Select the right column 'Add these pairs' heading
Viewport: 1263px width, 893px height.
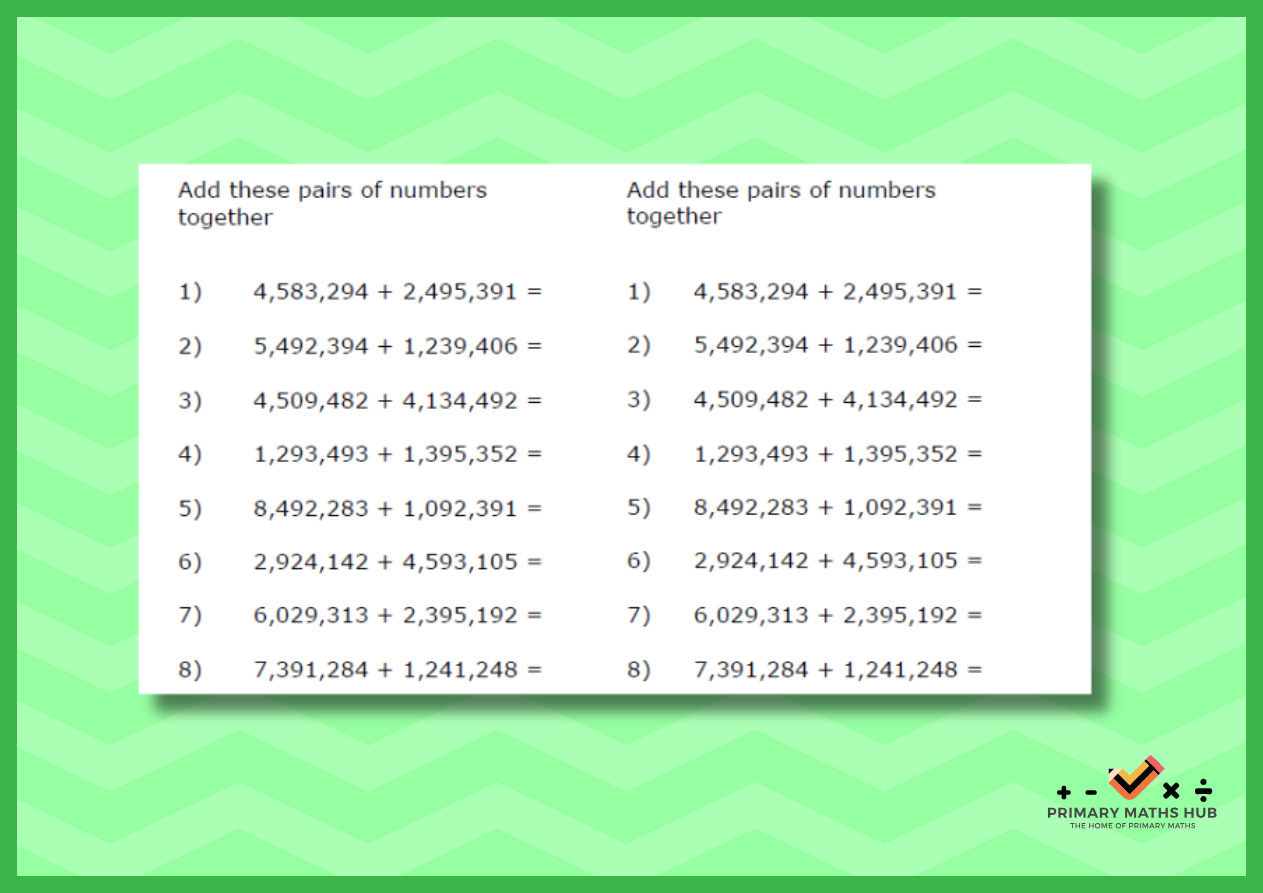(x=781, y=203)
